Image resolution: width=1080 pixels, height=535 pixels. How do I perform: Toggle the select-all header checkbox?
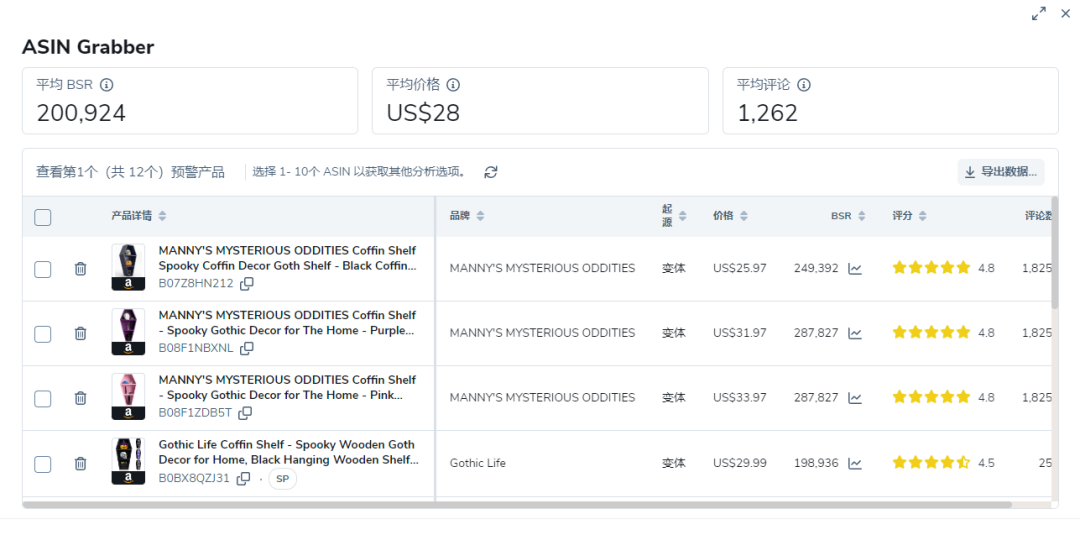click(43, 217)
